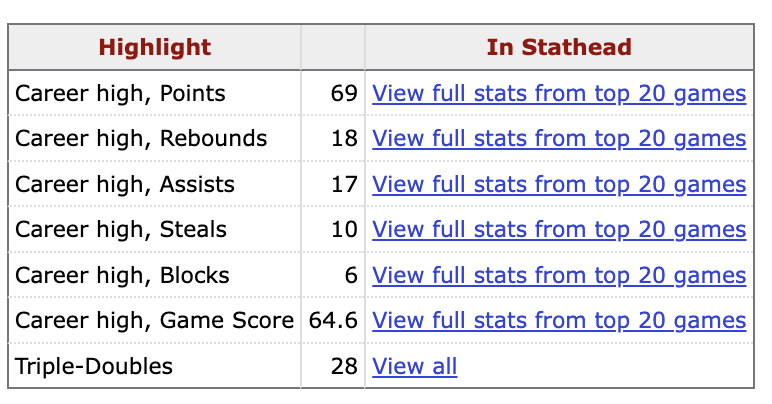Image resolution: width=772 pixels, height=404 pixels.
Task: View full stats link for Game Score
Action: pyautogui.click(x=559, y=321)
